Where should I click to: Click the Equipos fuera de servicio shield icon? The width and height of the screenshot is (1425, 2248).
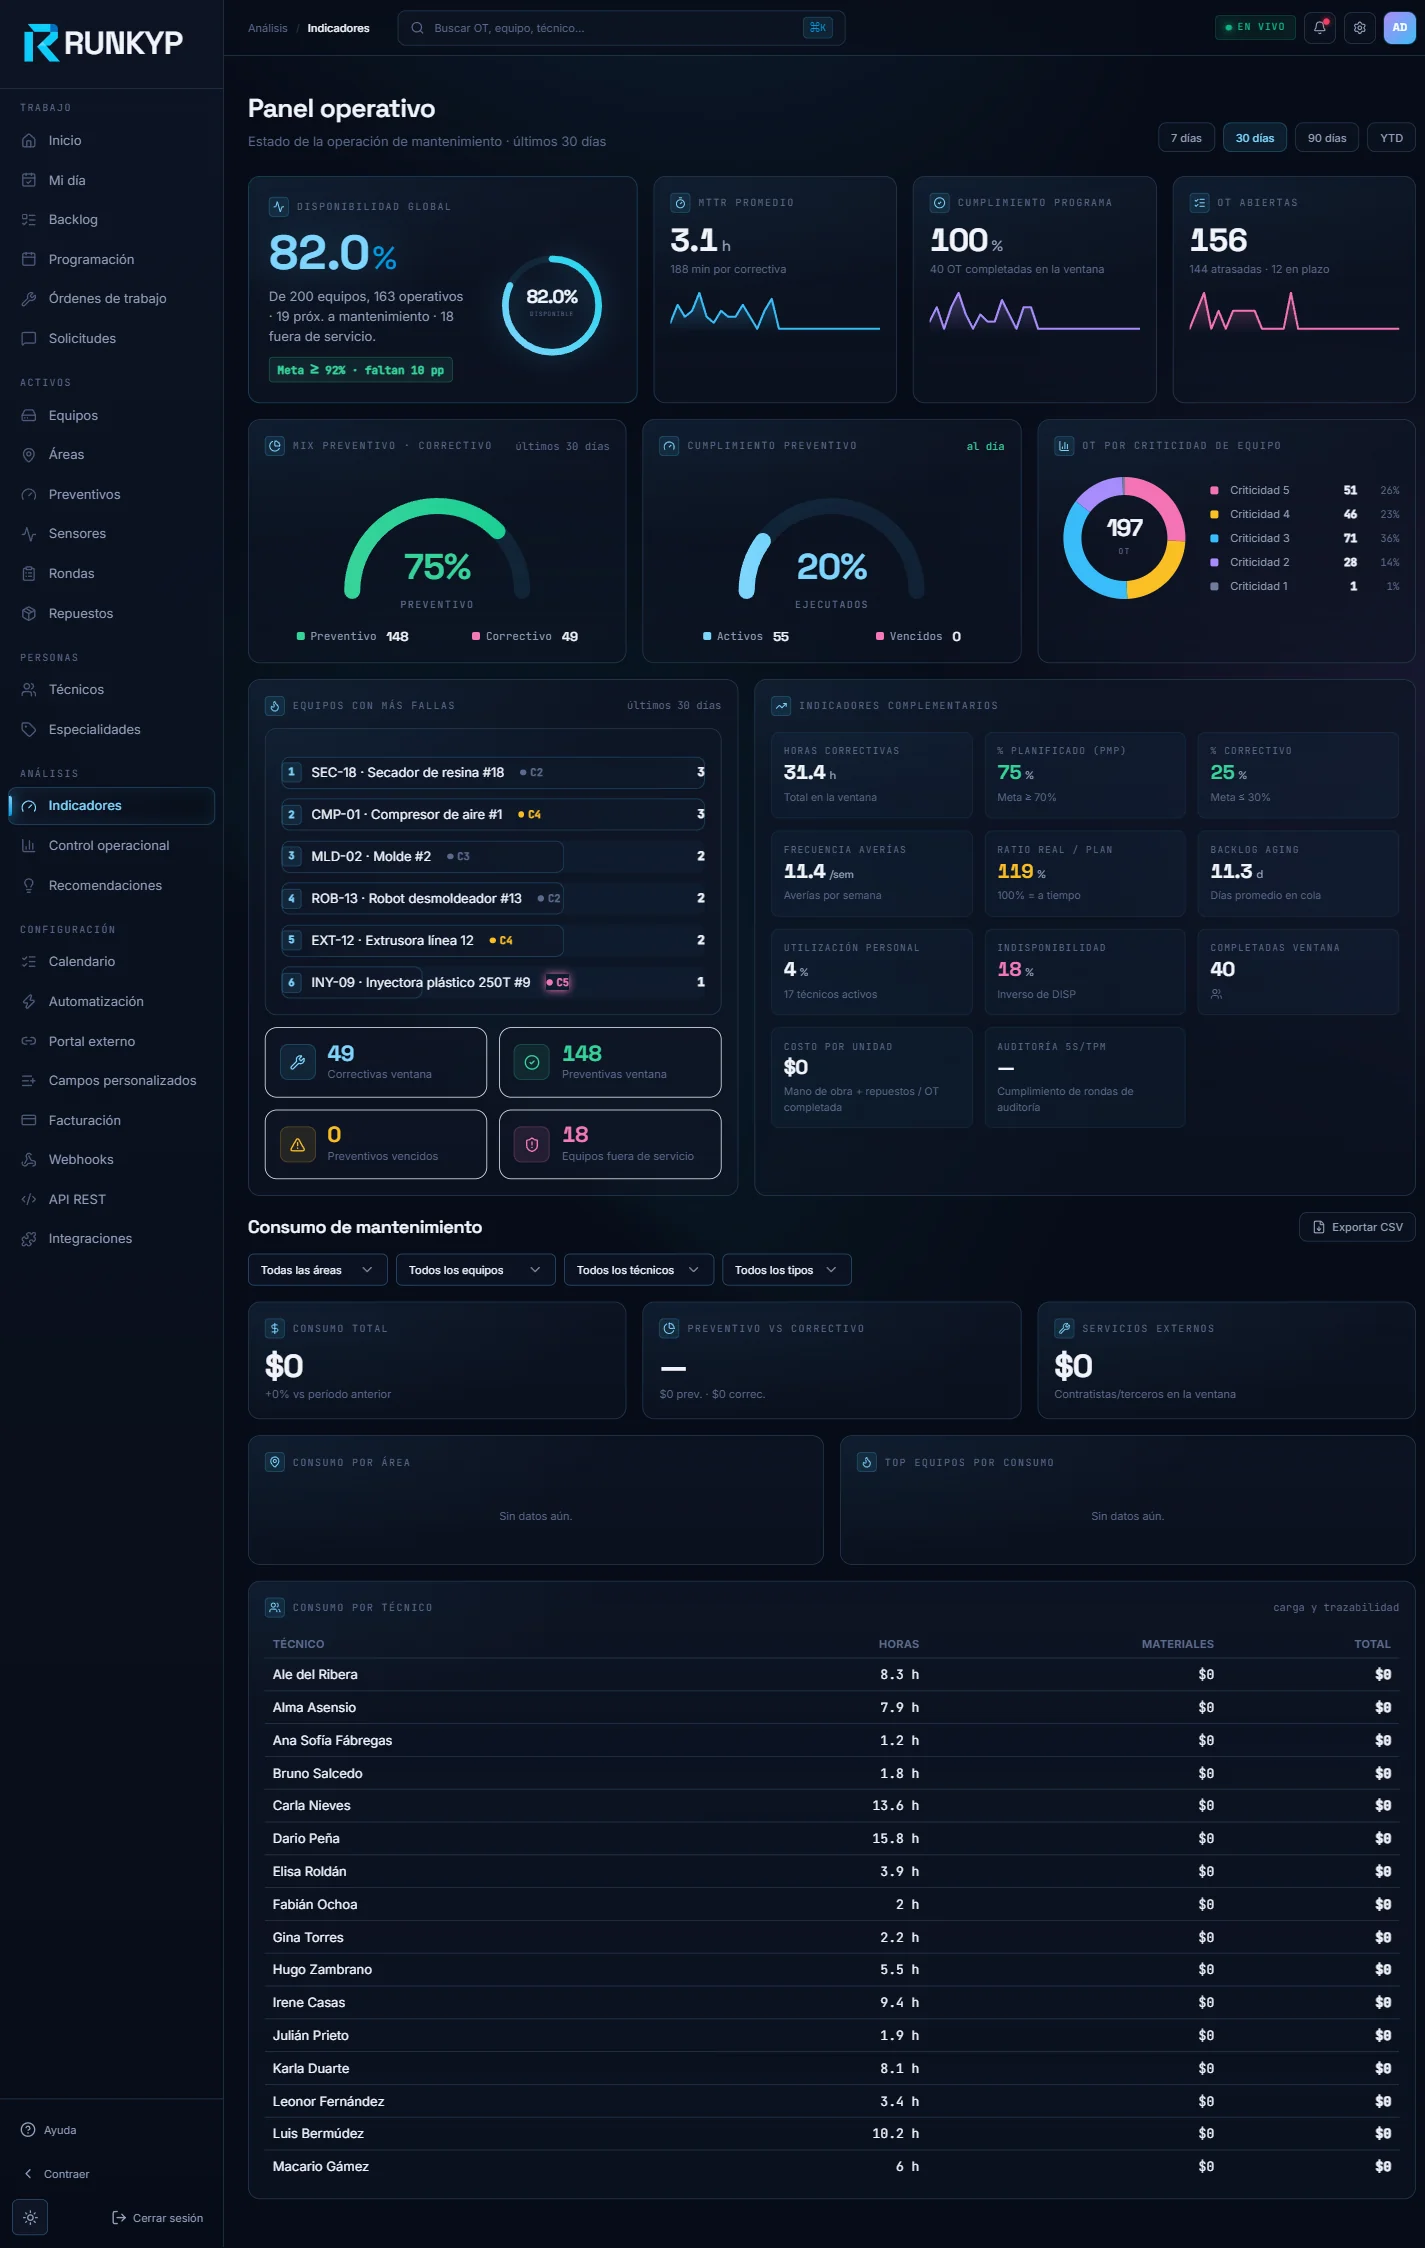pos(532,1144)
